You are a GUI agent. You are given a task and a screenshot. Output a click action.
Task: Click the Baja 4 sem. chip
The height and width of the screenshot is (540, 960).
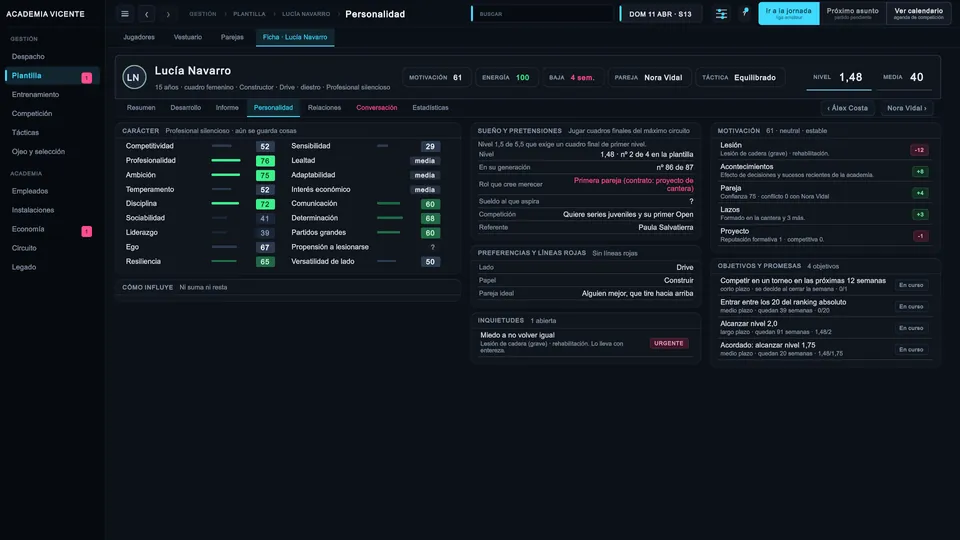[x=572, y=78]
